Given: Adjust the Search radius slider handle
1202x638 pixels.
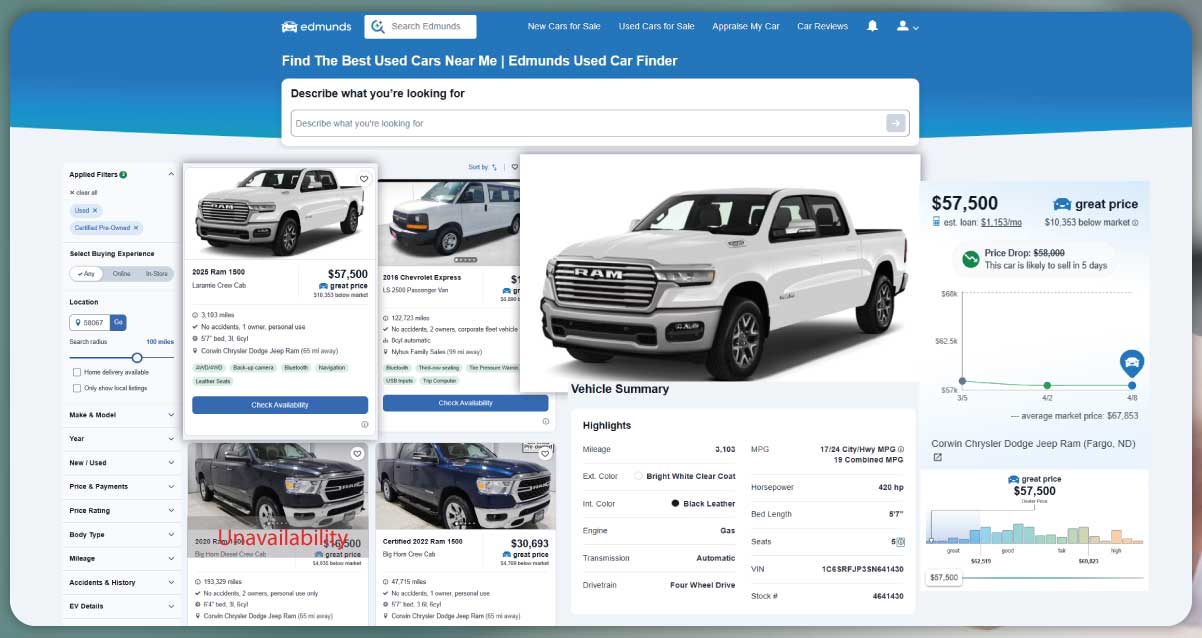Looking at the screenshot, I should 137,357.
